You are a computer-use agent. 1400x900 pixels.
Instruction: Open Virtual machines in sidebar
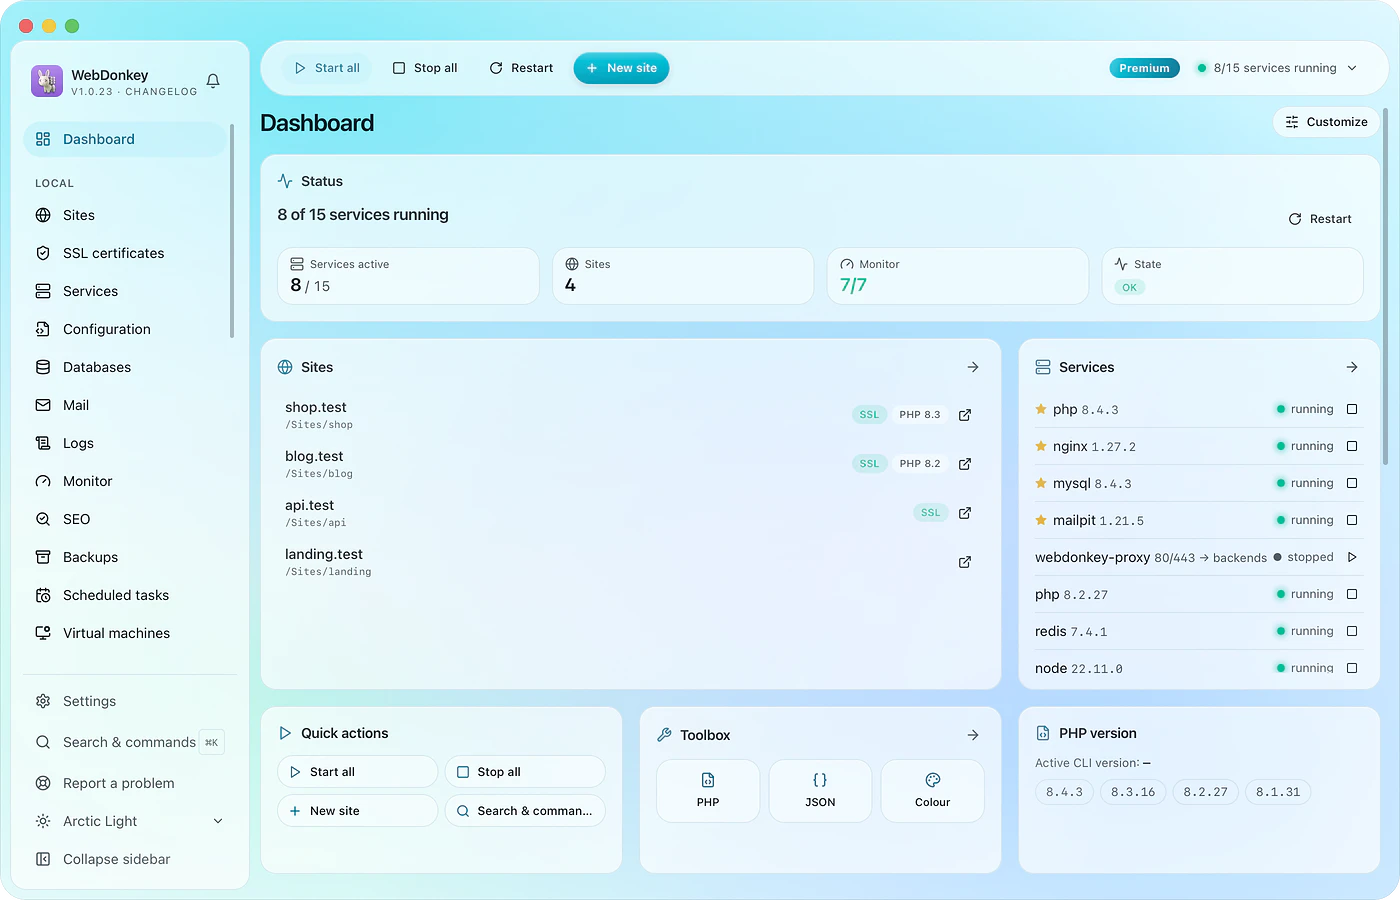pos(125,633)
